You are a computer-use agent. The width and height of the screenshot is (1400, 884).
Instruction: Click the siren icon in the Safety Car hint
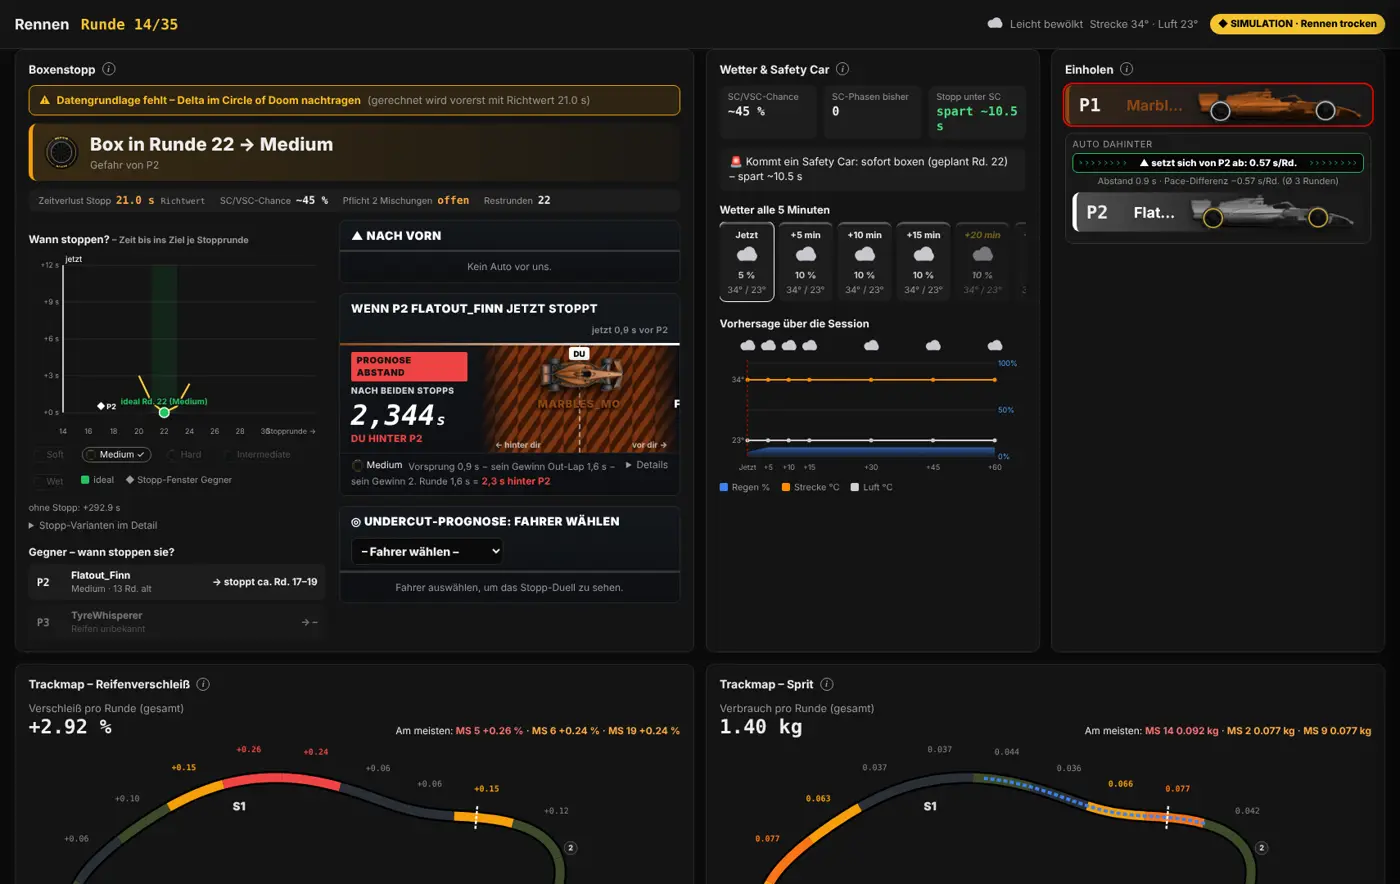736,161
